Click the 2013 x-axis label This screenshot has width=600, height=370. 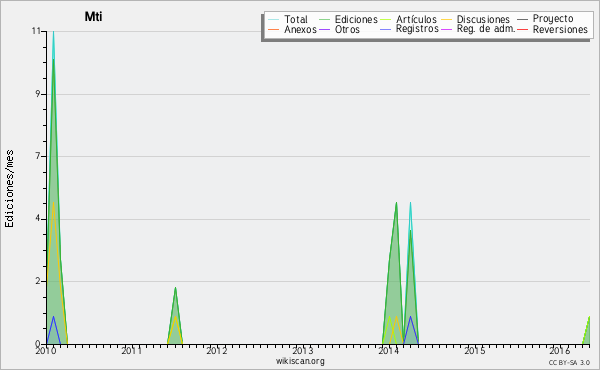click(x=303, y=350)
